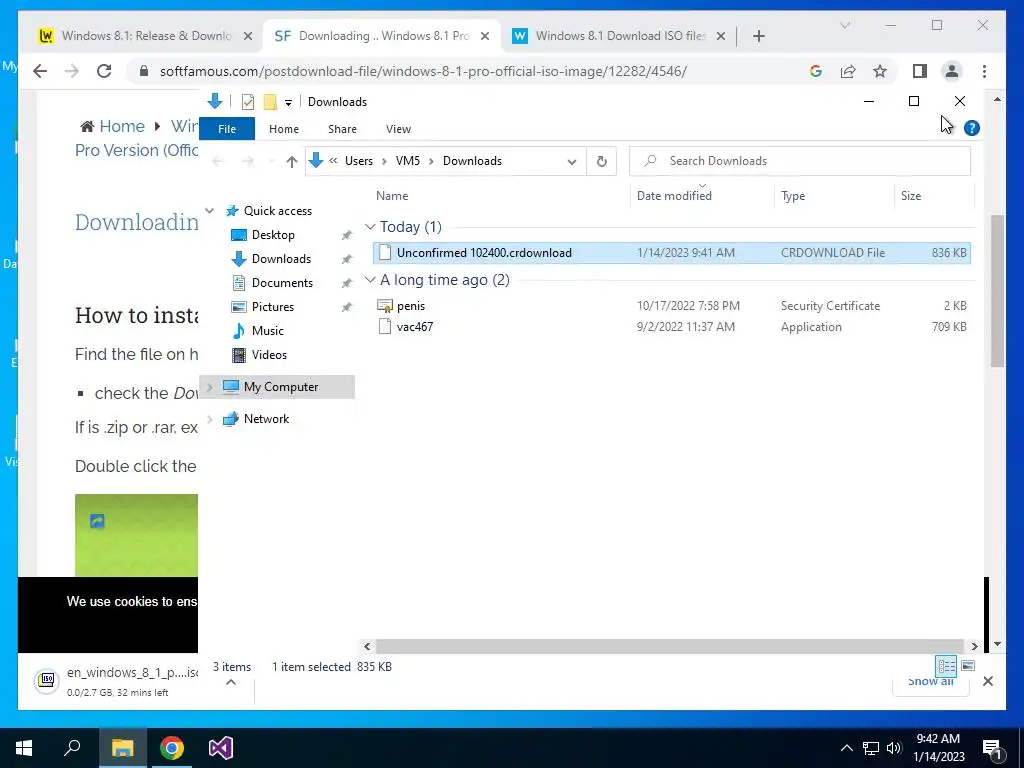The width and height of the screenshot is (1024, 768).
Task: Click the Chrome back arrow button
Action: 40,71
